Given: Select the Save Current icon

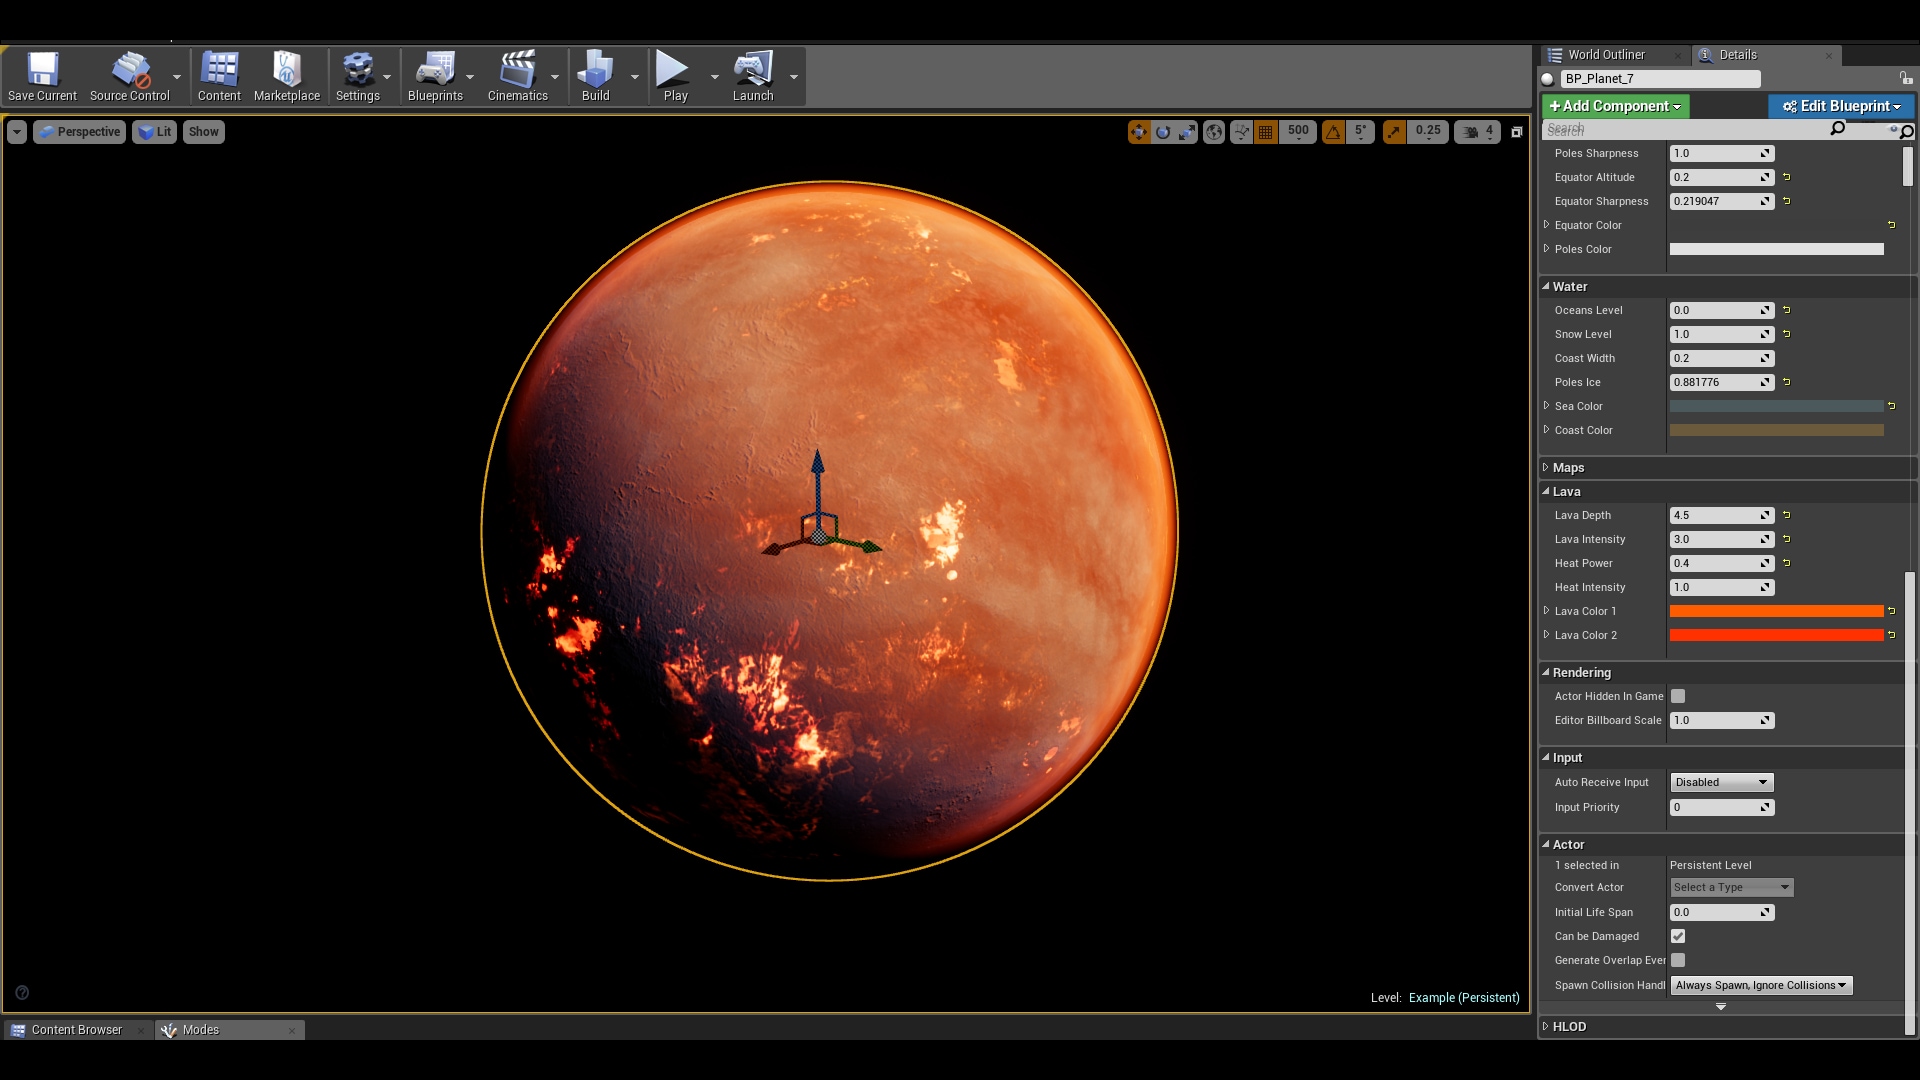Looking at the screenshot, I should (42, 70).
